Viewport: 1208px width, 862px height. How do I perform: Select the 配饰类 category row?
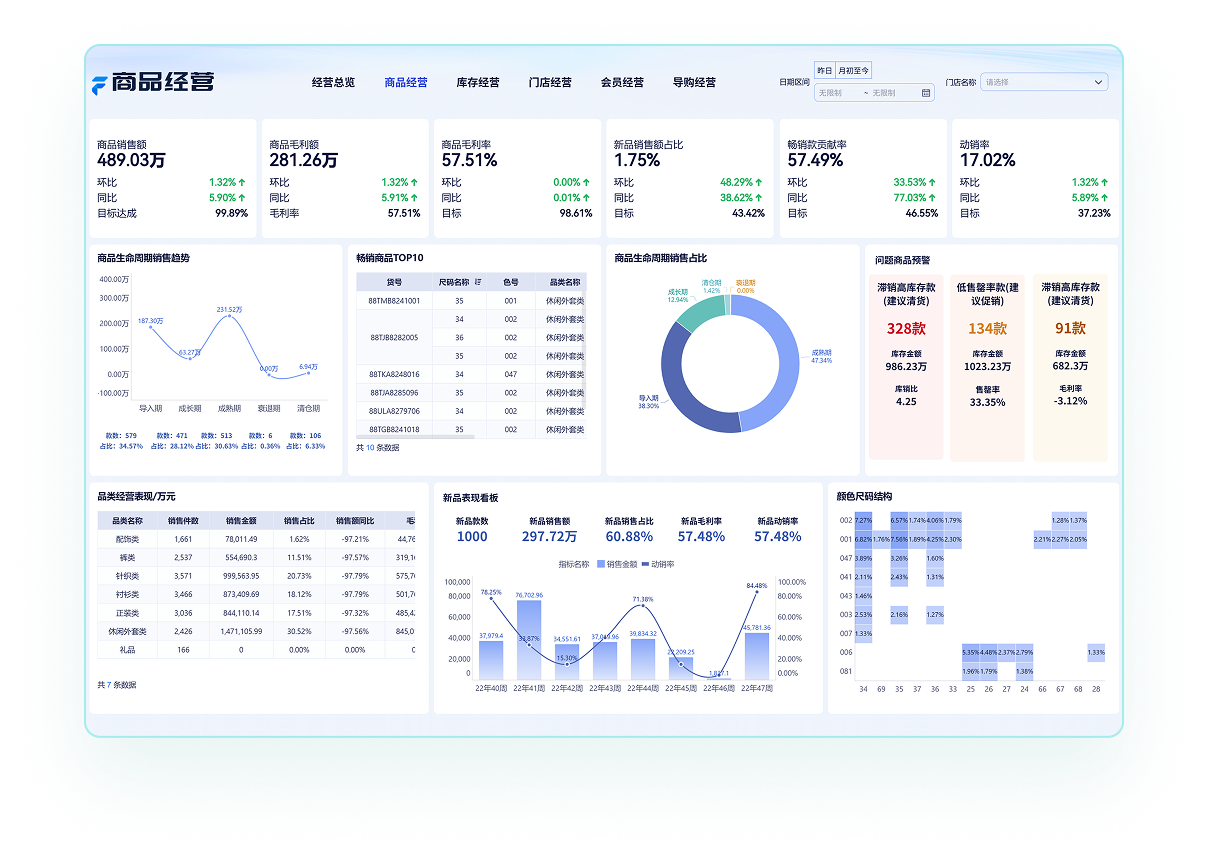pyautogui.click(x=256, y=539)
